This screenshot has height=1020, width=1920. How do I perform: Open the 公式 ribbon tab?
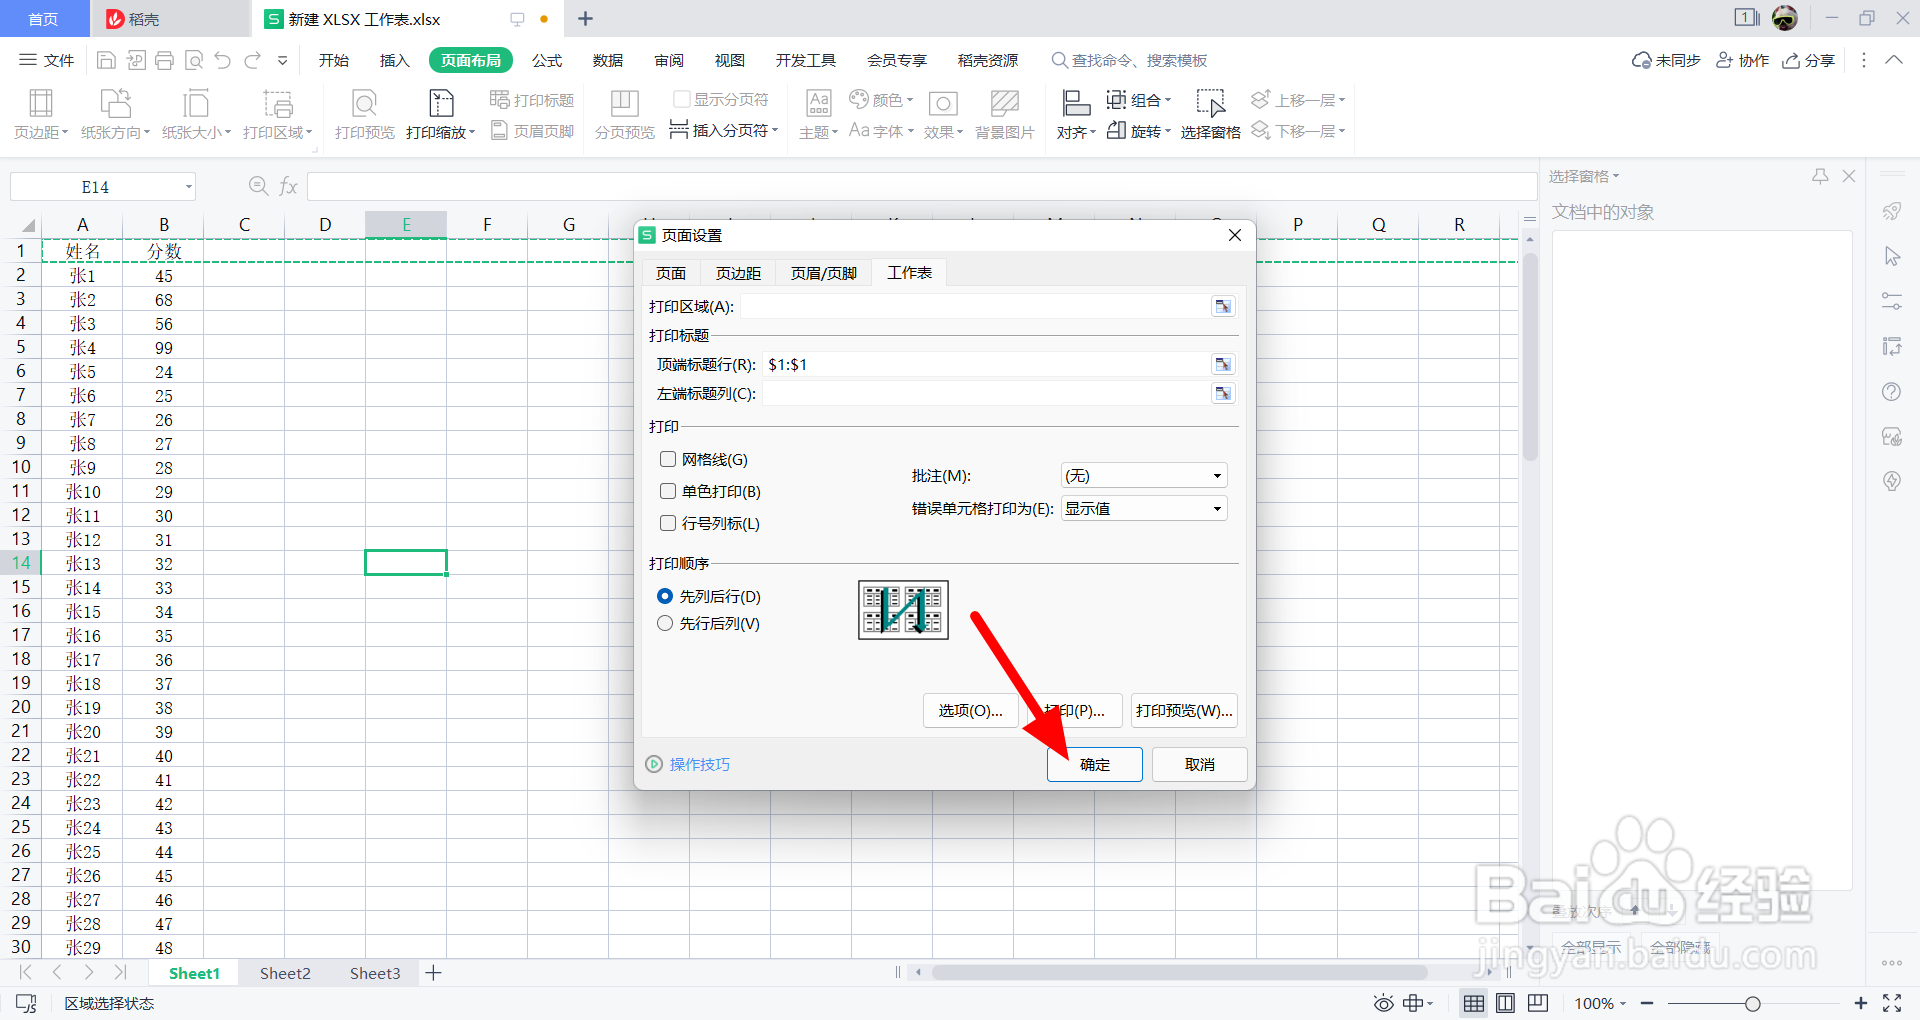[547, 60]
